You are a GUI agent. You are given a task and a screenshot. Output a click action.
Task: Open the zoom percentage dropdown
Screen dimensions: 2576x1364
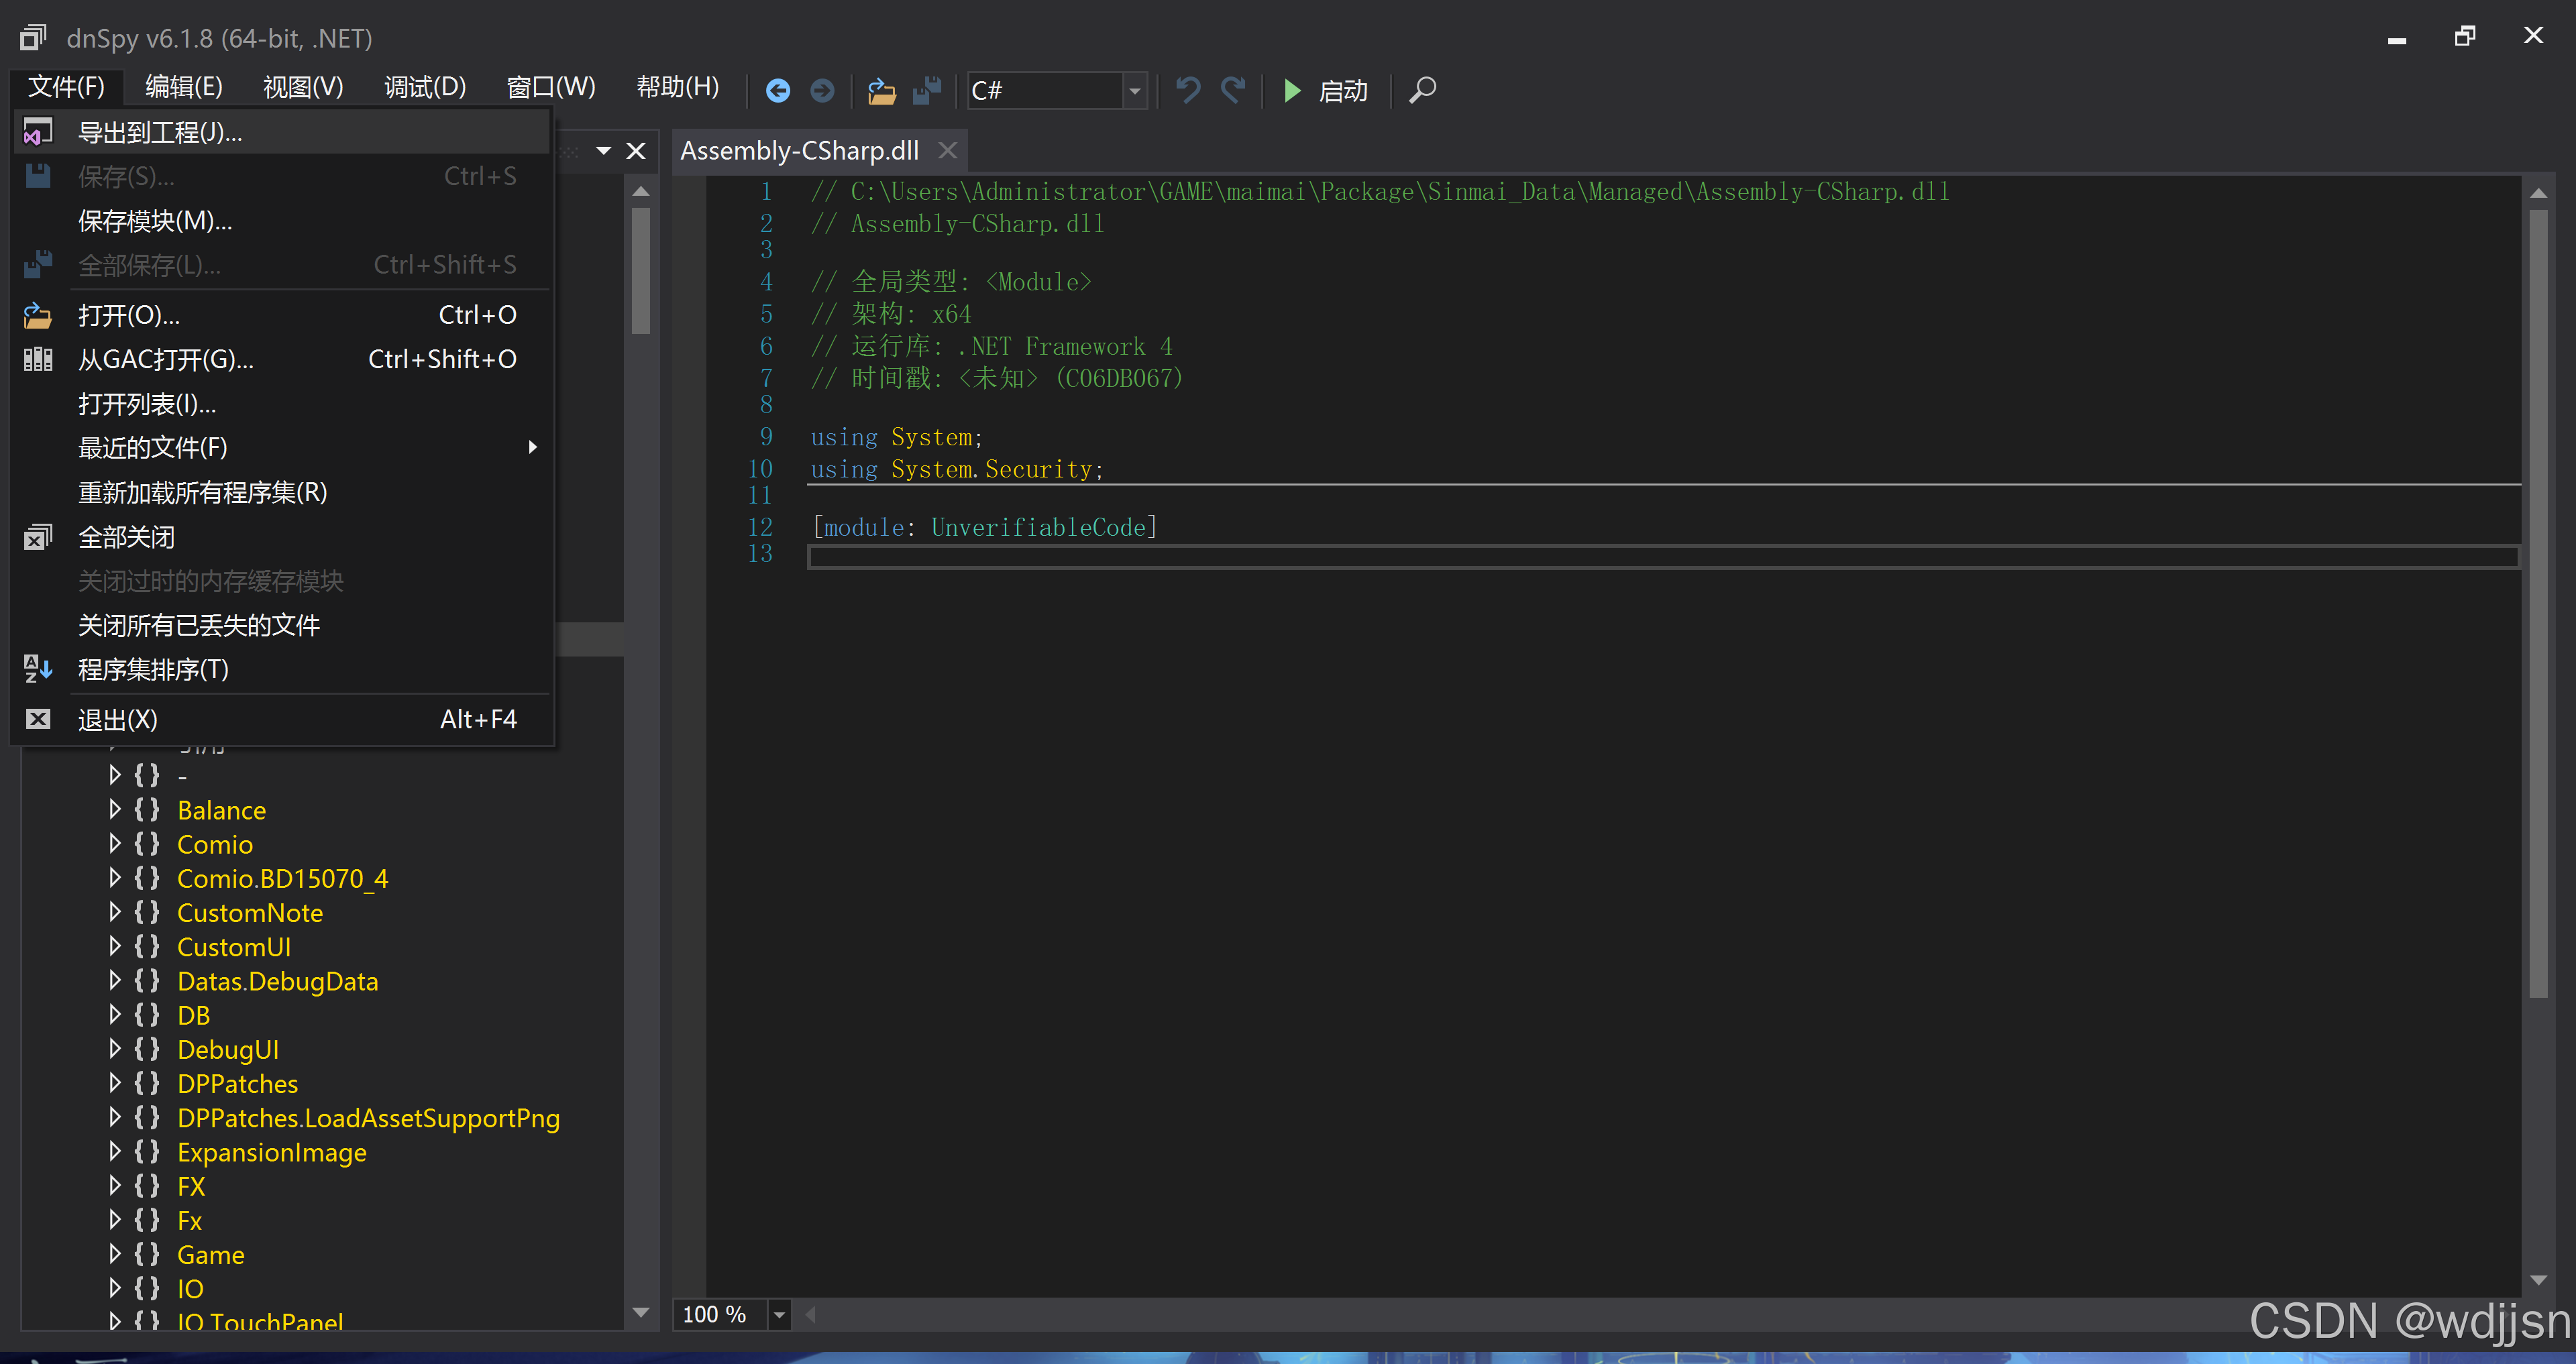[x=779, y=1314]
